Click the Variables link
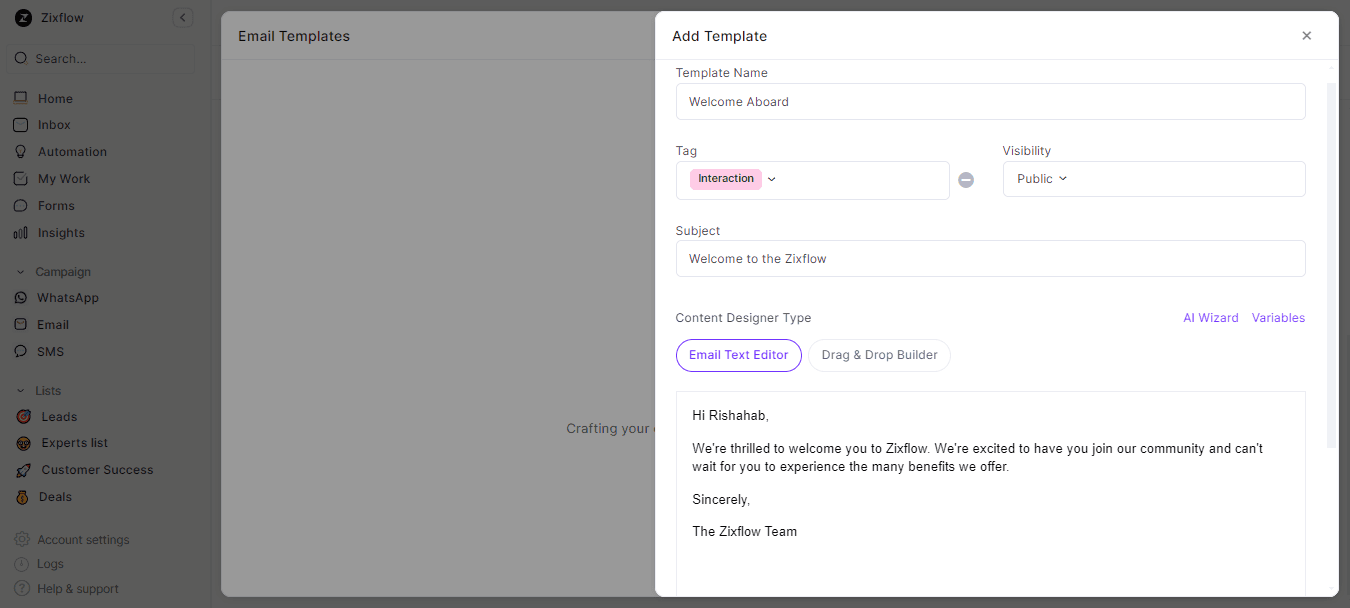 coord(1278,318)
